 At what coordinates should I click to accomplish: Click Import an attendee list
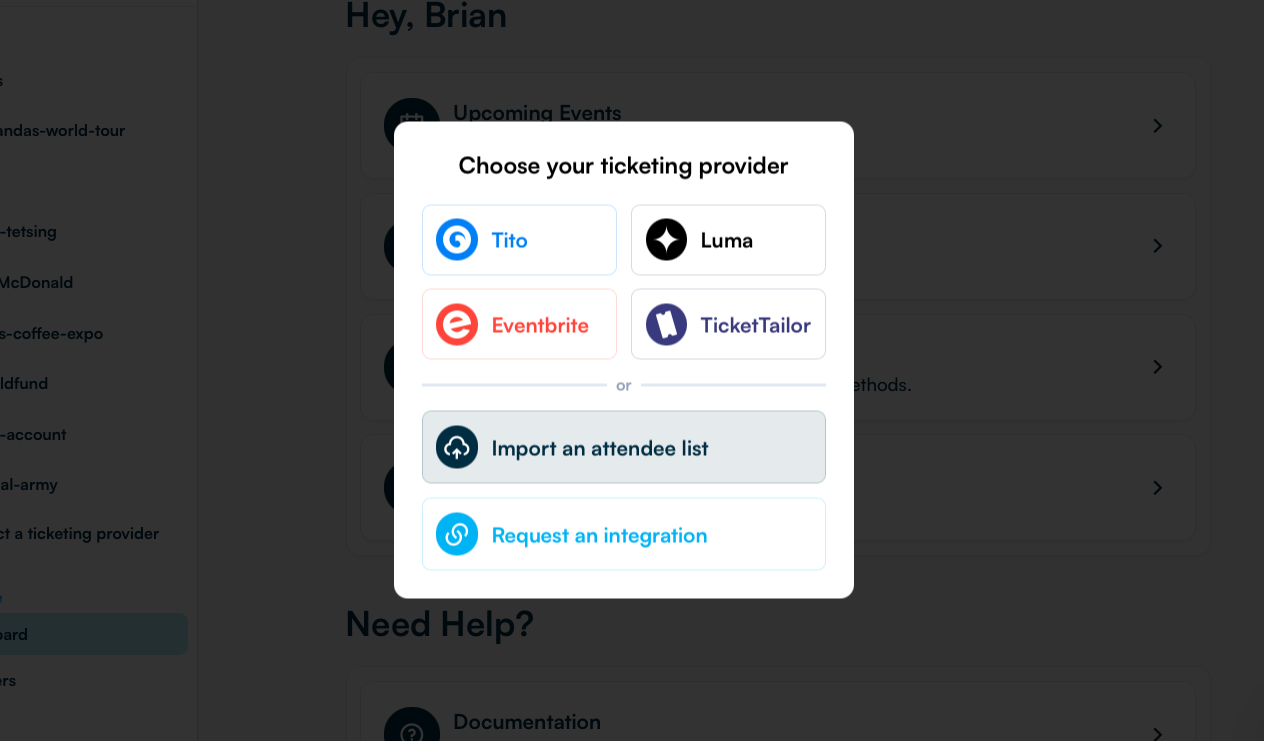tap(623, 447)
